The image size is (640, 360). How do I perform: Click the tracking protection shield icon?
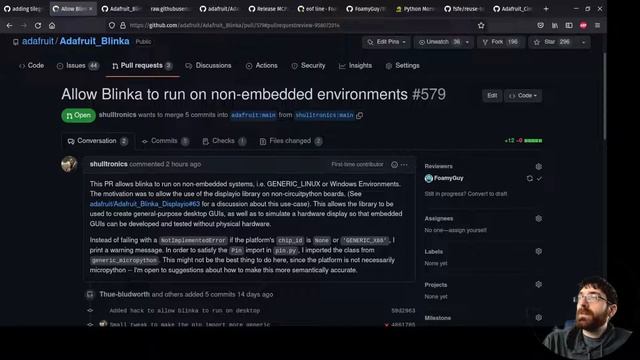[111, 25]
